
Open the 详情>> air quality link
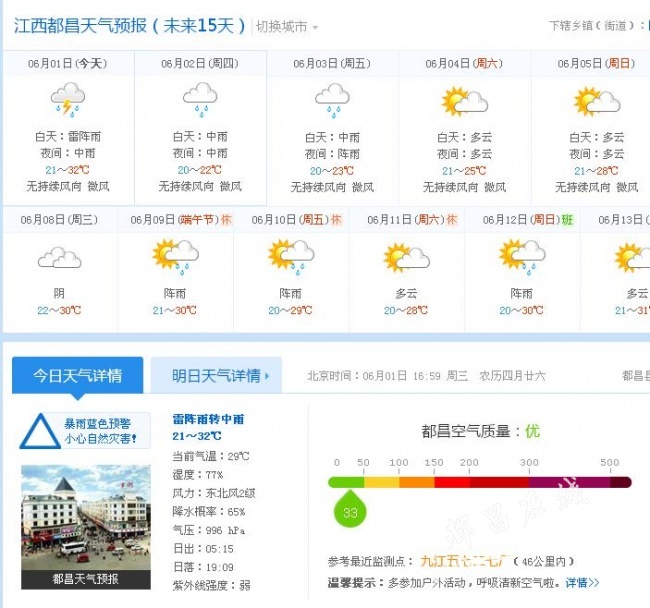(582, 583)
